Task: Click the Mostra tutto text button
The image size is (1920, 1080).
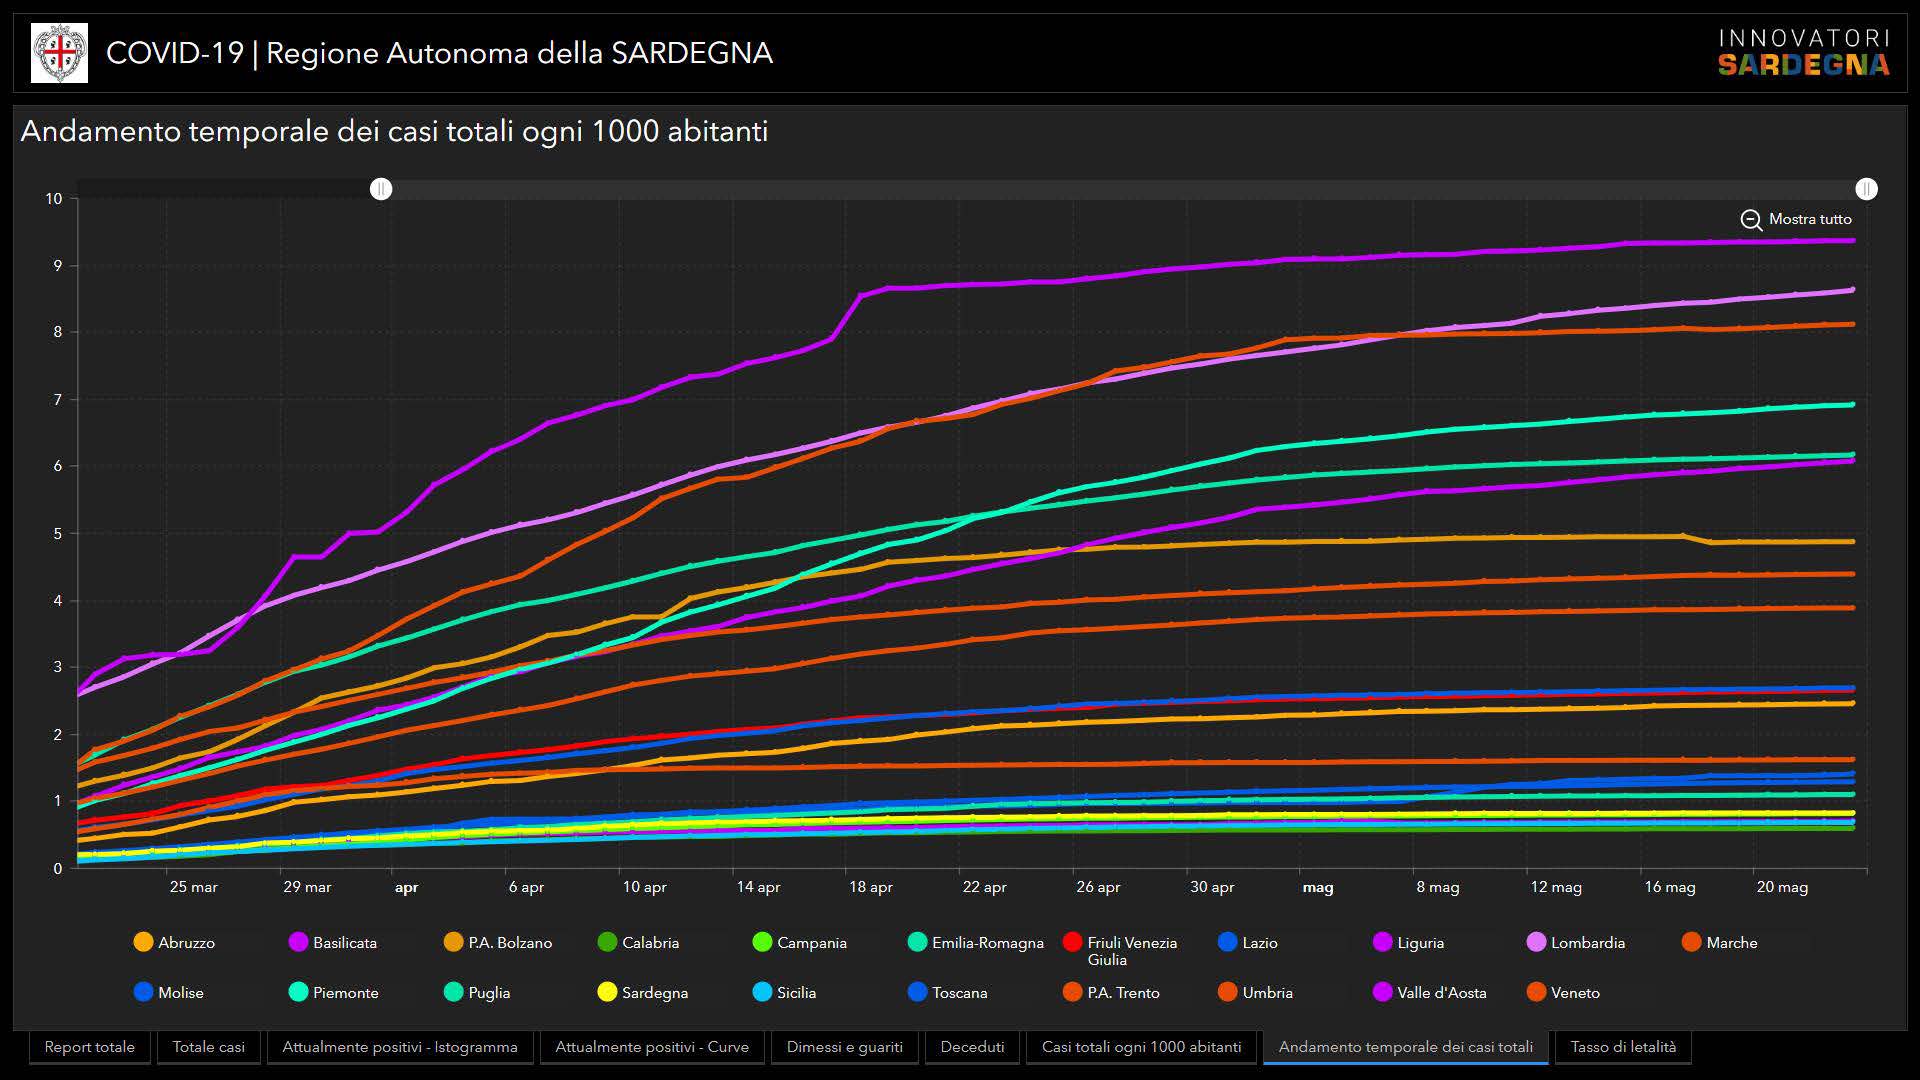Action: tap(1810, 219)
